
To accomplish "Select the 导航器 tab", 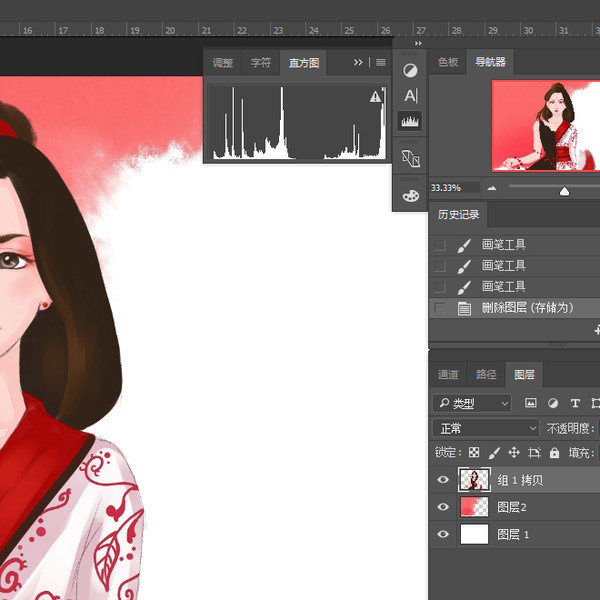I will coord(490,62).
